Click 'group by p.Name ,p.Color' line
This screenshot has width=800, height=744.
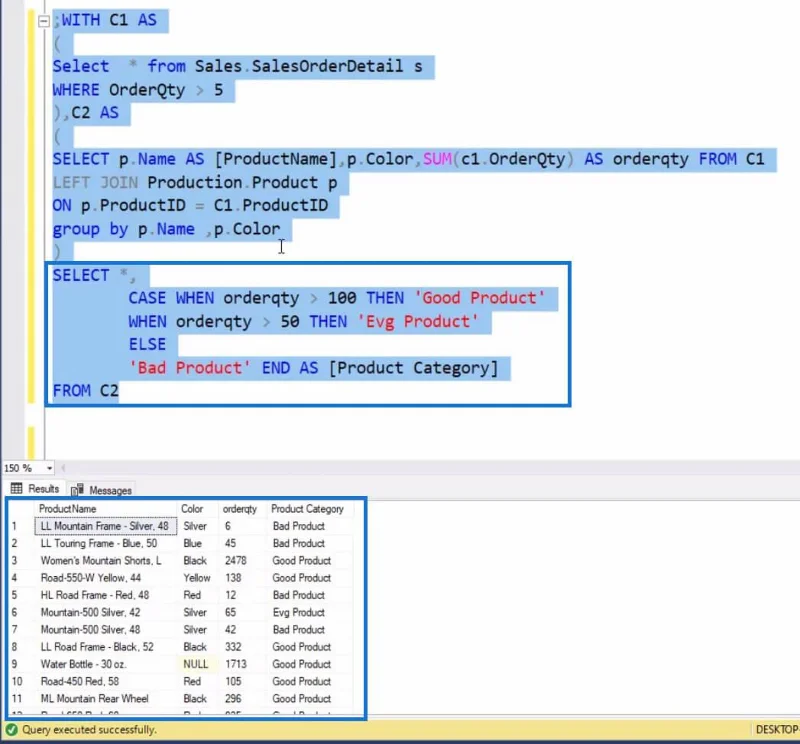tap(167, 229)
